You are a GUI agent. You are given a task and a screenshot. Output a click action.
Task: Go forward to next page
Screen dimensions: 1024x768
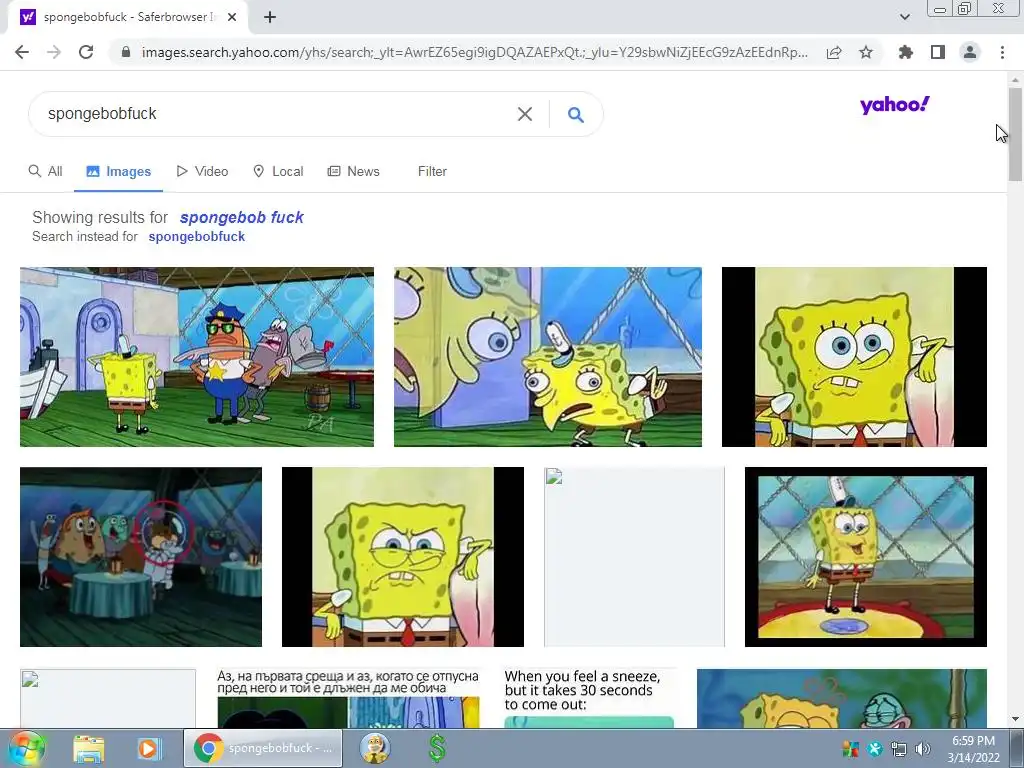click(x=54, y=52)
